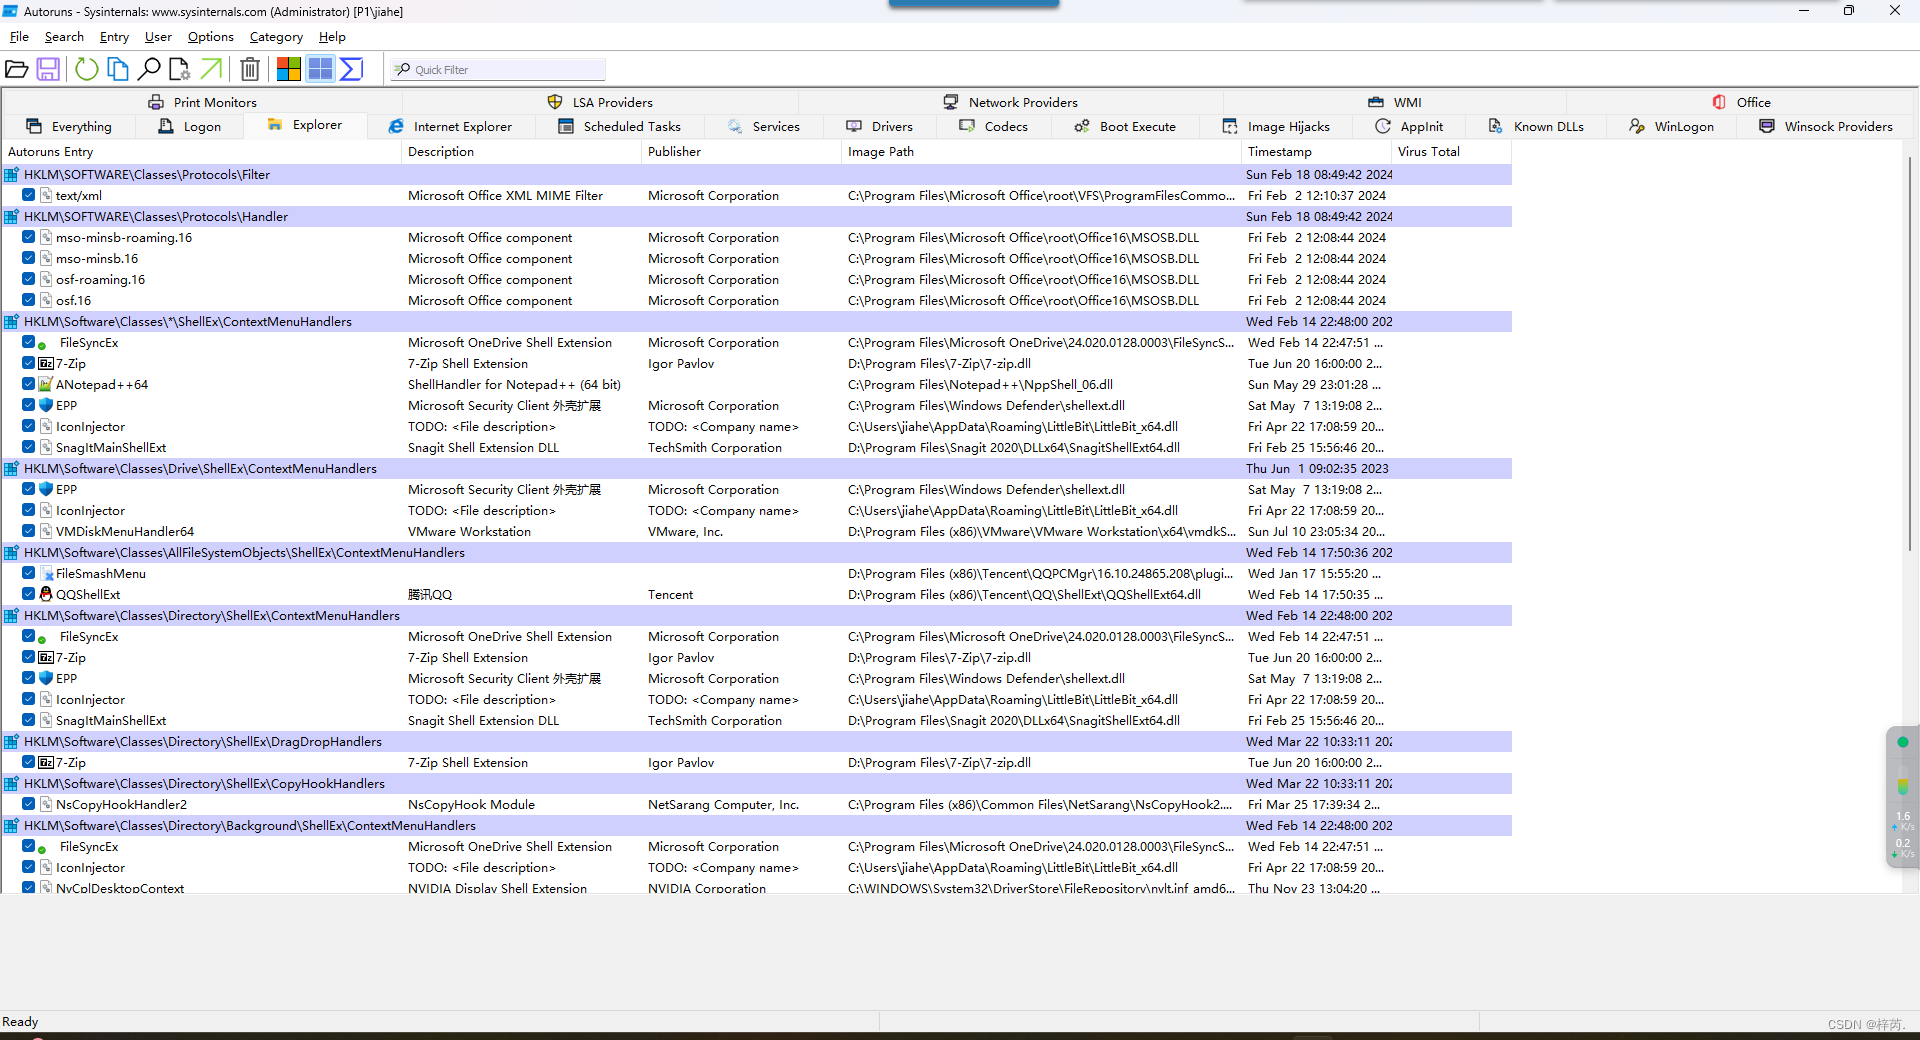The image size is (1920, 1040).
Task: Switch to the Scheduled Tasks tab
Action: (620, 126)
